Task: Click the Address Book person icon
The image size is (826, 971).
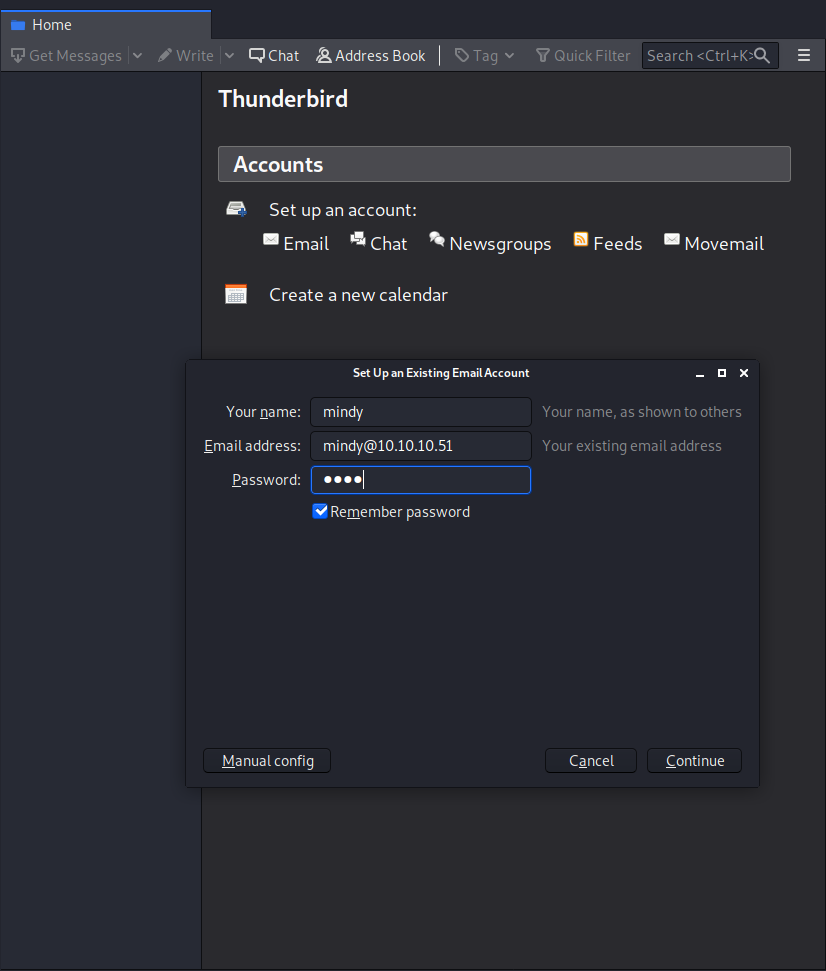Action: click(x=323, y=56)
